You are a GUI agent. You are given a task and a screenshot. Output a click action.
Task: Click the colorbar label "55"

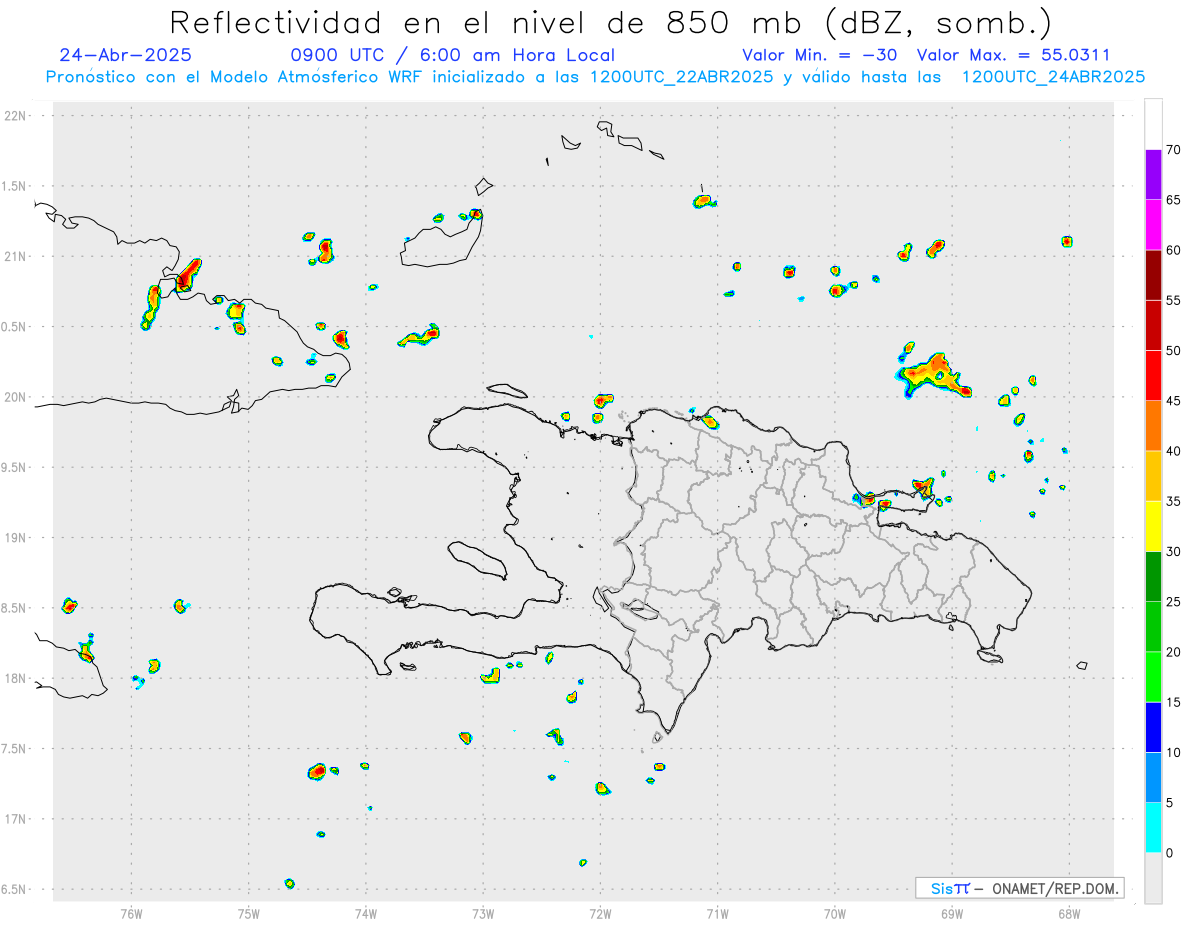click(1174, 300)
